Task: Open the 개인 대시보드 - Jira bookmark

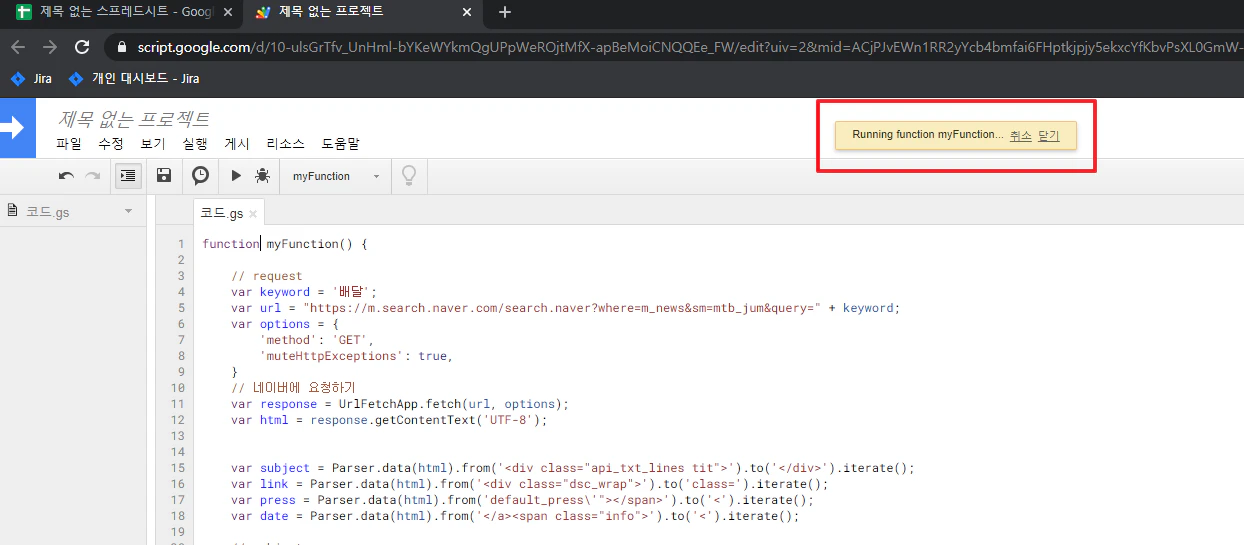Action: tap(133, 78)
